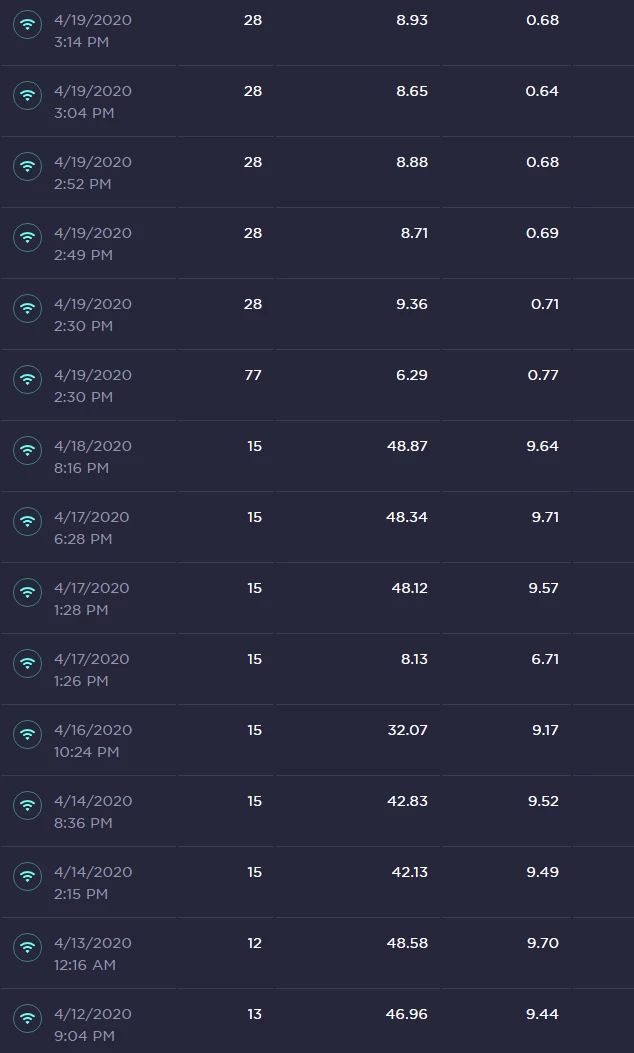Click the Wi-Fi icon for 2:49 PM result
The width and height of the screenshot is (634, 1053).
coord(28,237)
